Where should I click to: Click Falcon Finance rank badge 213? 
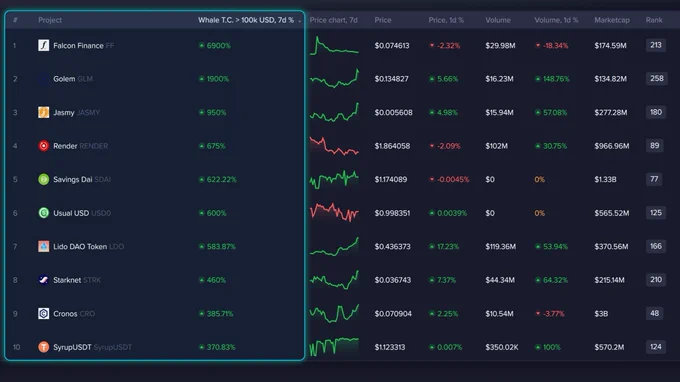pyautogui.click(x=656, y=45)
